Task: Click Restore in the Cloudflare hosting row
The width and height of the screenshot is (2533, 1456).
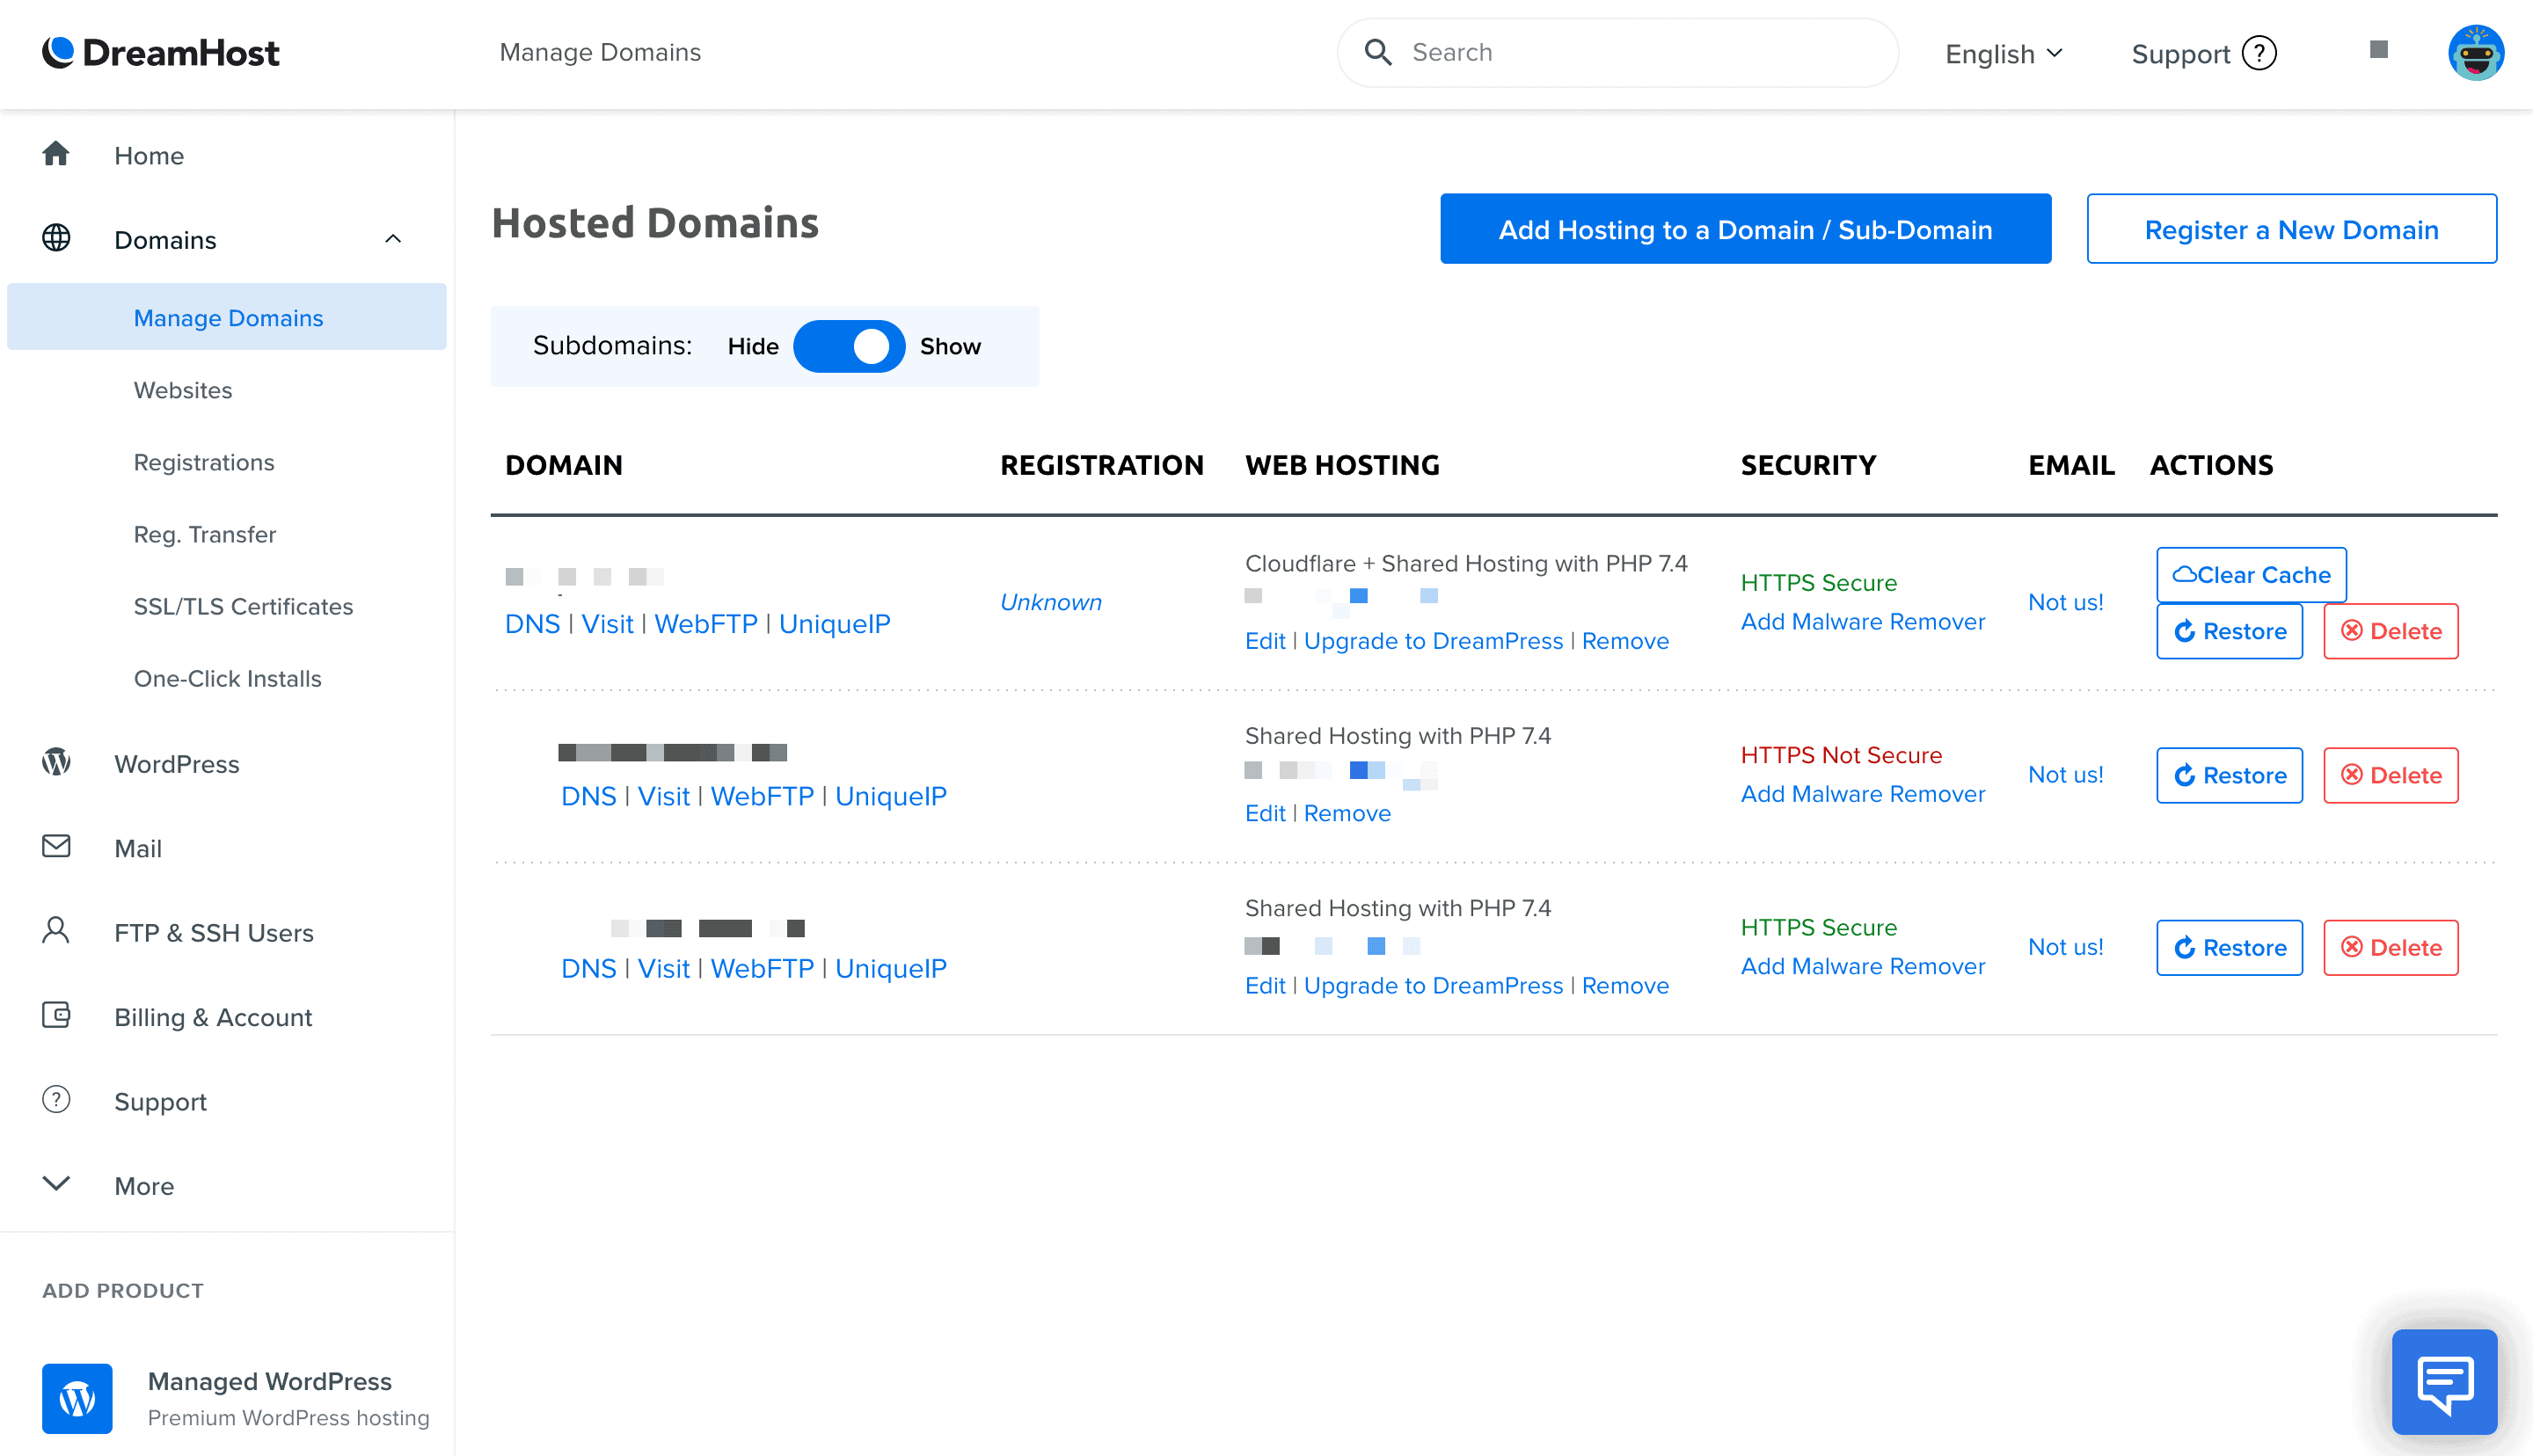Action: 2230,631
